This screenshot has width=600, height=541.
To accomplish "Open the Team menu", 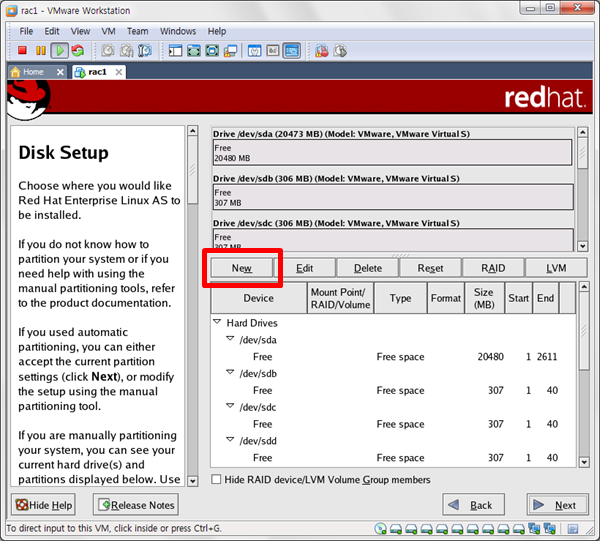I will (x=137, y=31).
